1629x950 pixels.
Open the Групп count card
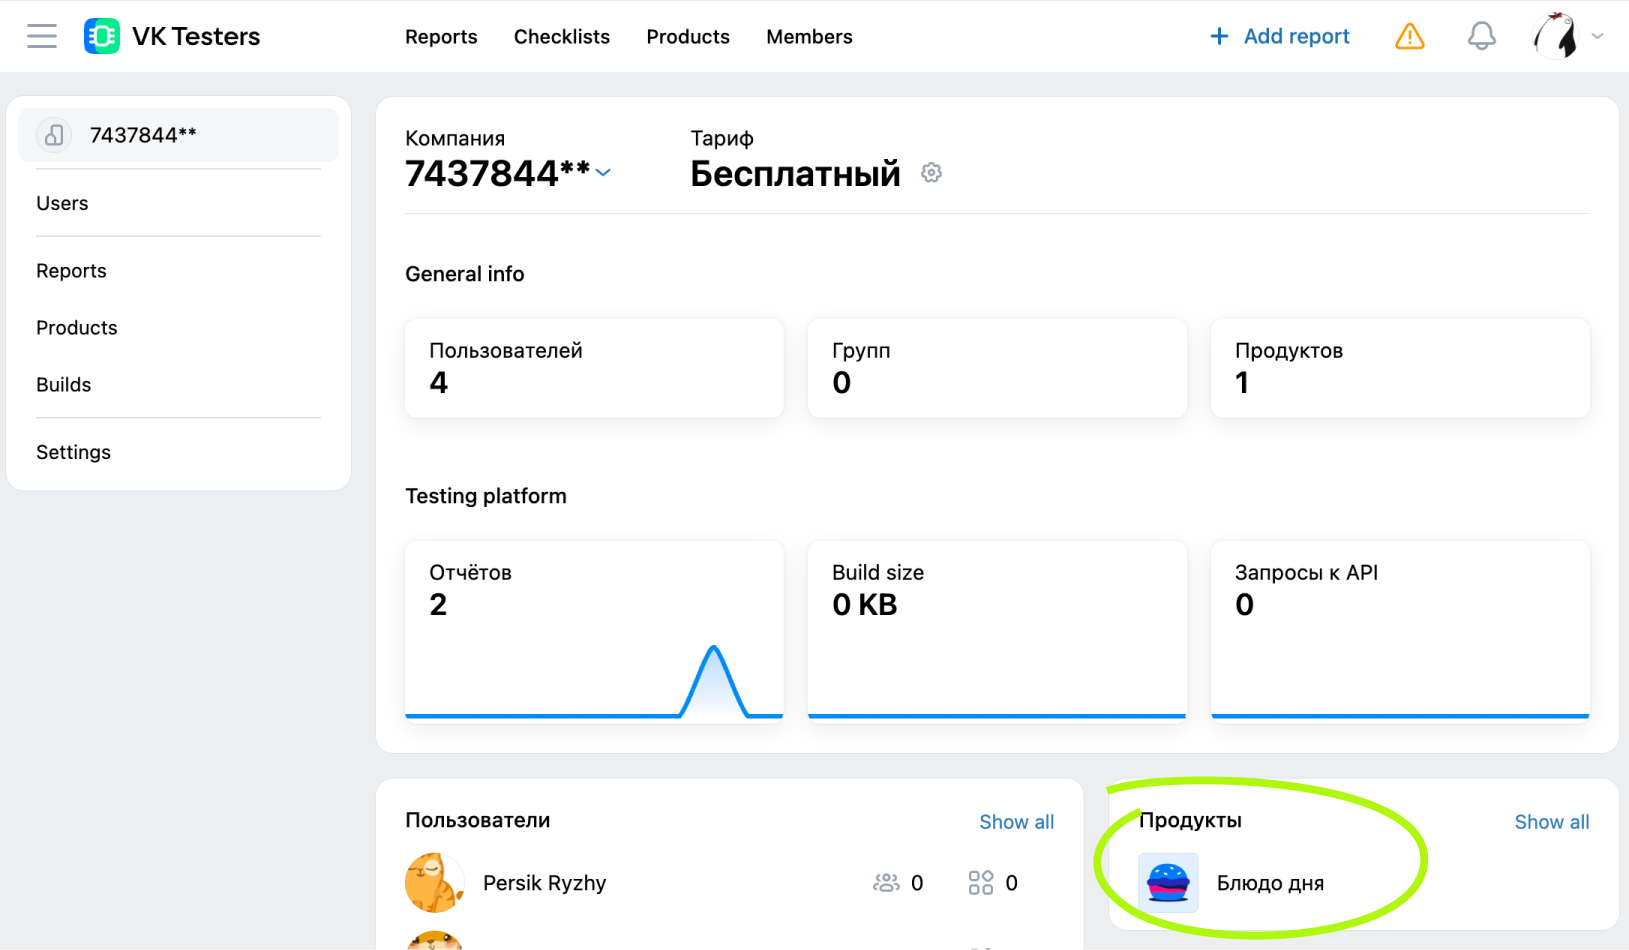(997, 368)
